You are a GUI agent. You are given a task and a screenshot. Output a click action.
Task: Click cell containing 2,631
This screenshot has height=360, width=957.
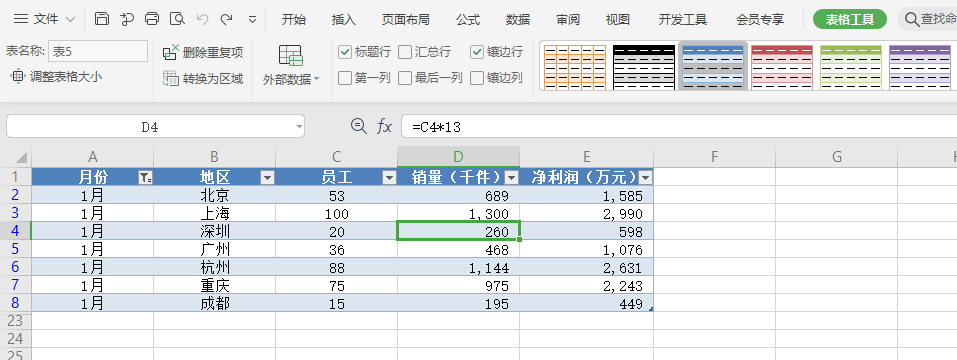click(x=587, y=267)
